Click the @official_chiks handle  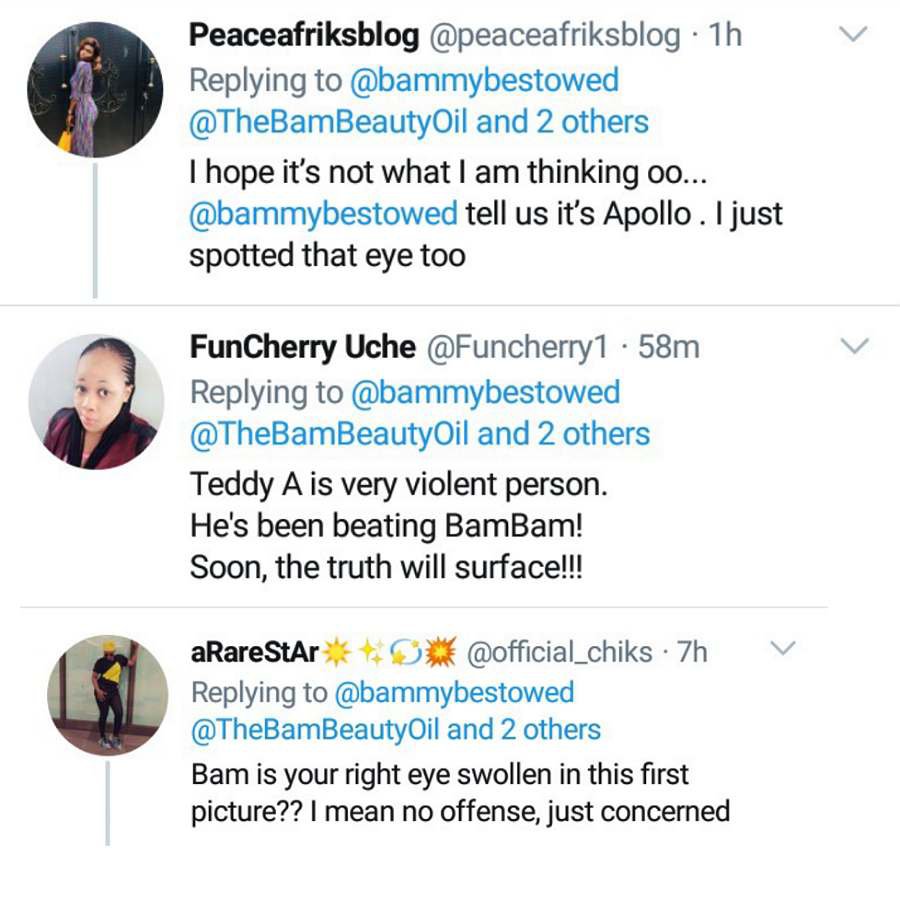coord(560,652)
